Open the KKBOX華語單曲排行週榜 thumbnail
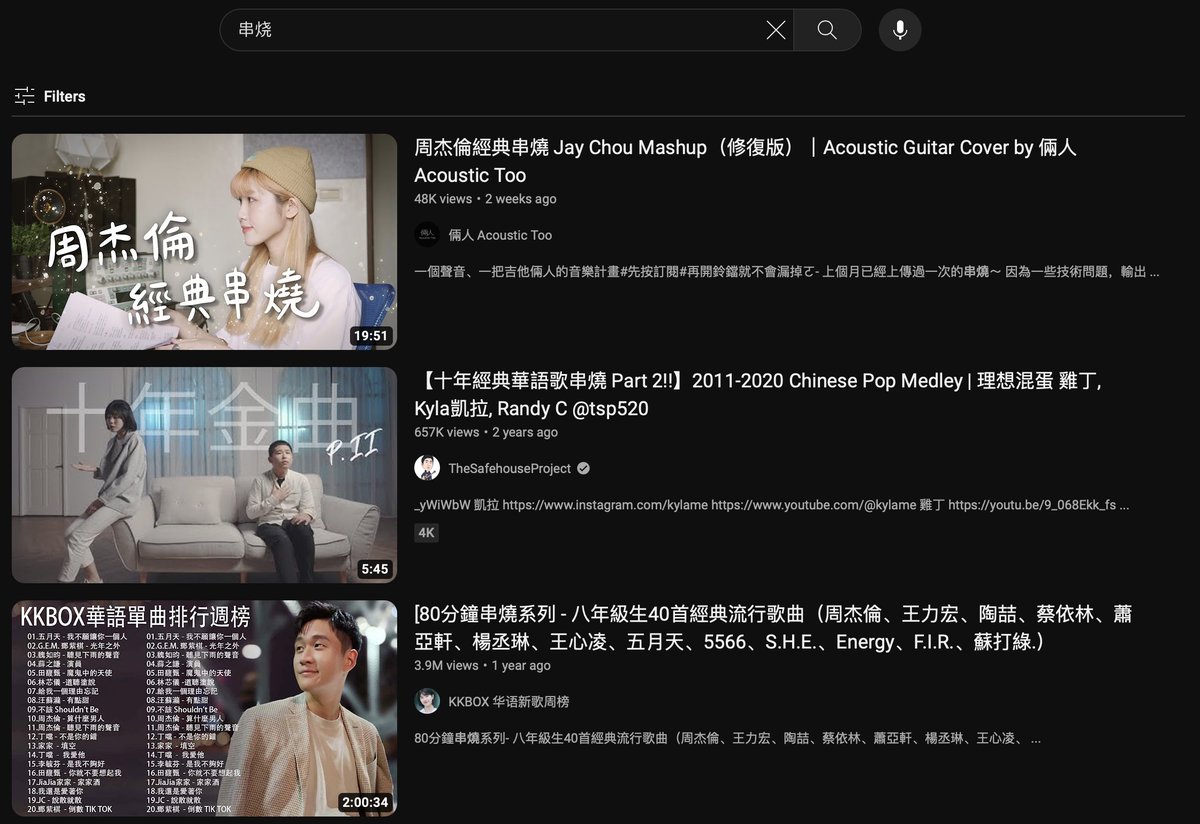Image resolution: width=1200 pixels, height=824 pixels. pos(204,708)
